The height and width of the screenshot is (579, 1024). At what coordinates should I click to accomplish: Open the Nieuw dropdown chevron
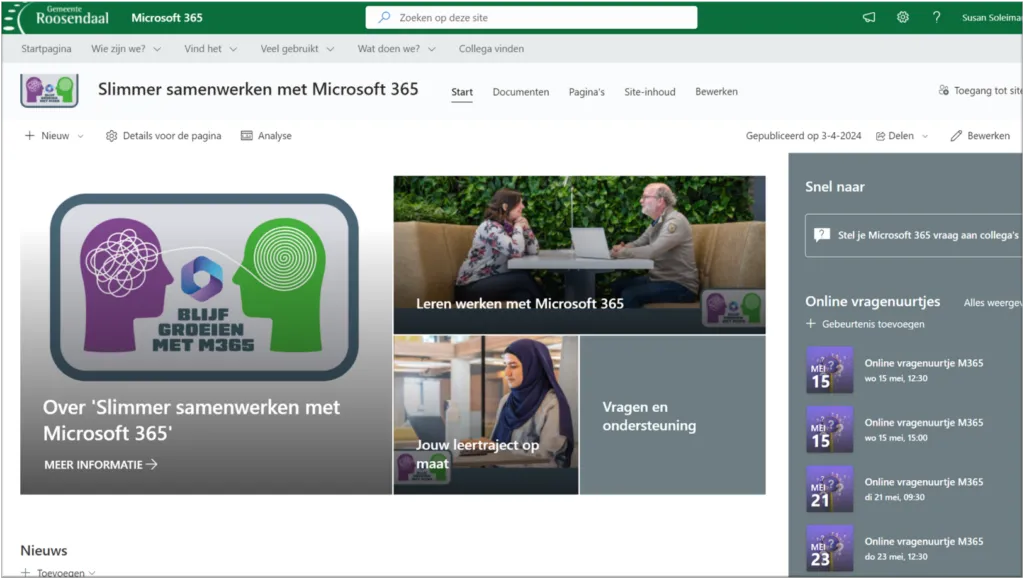tap(80, 136)
